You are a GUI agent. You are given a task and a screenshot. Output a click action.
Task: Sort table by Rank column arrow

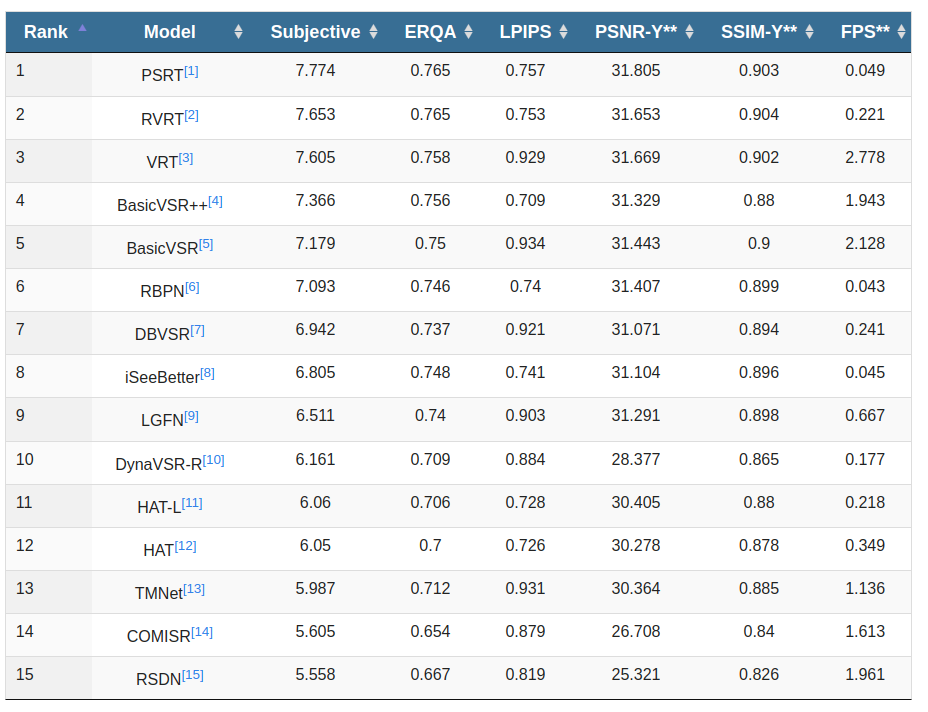82,29
